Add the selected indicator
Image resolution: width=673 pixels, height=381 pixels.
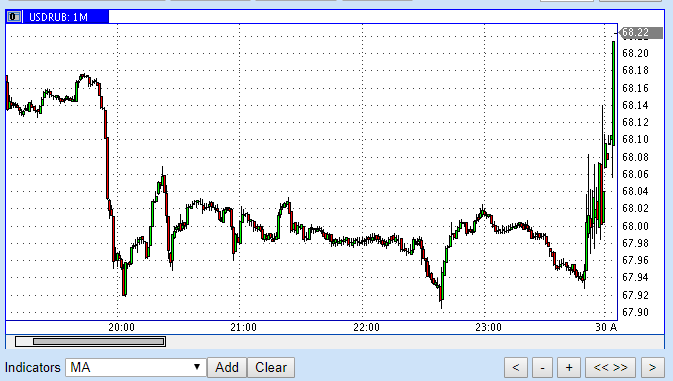227,368
